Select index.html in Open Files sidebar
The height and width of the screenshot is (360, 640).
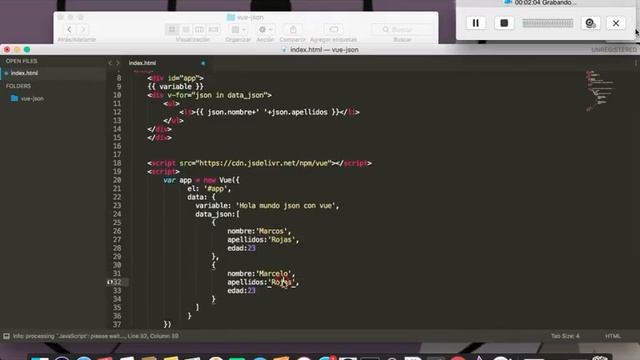[x=24, y=73]
